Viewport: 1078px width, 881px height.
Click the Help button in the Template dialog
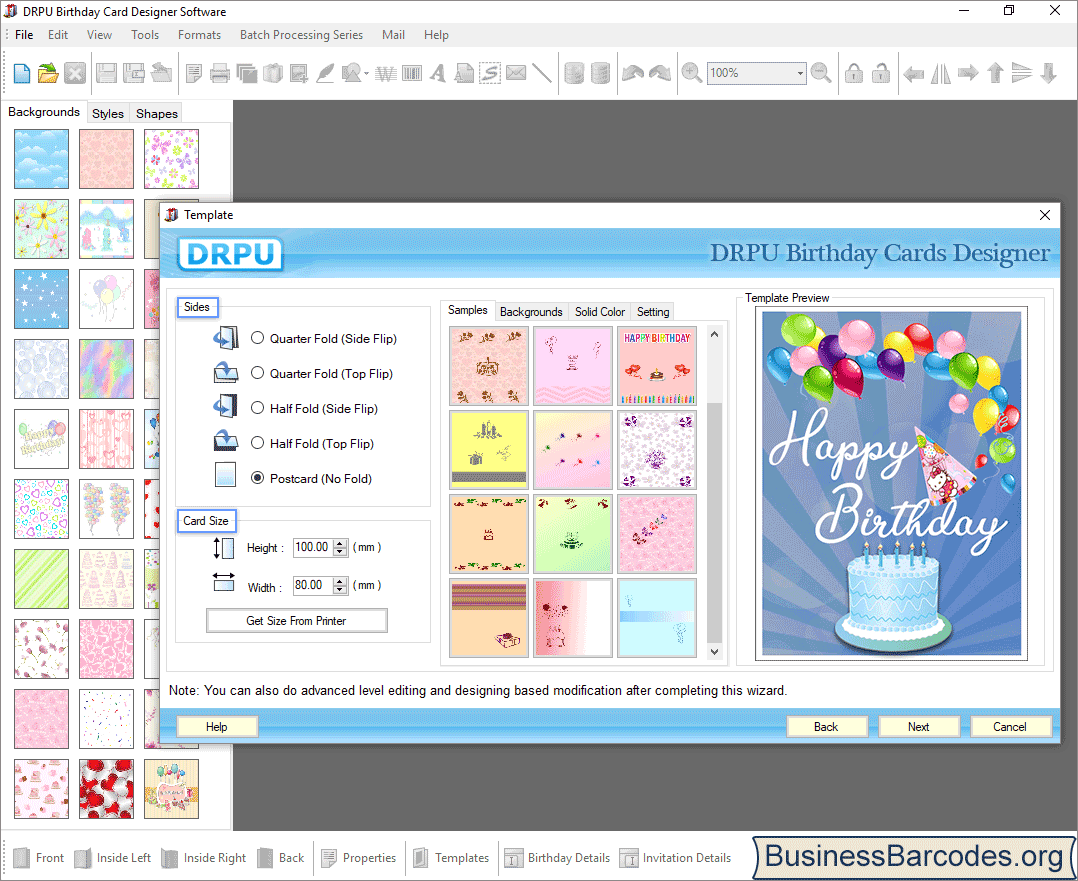pyautogui.click(x=217, y=726)
